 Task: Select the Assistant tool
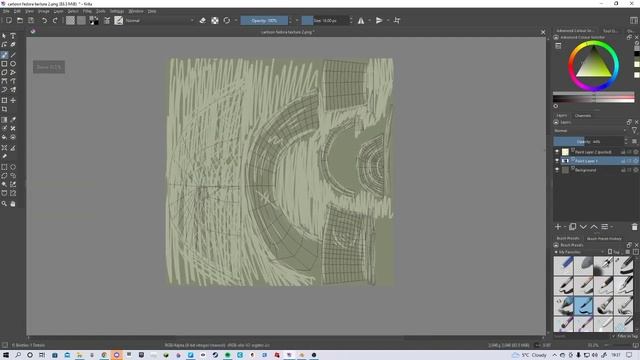coord(4,148)
